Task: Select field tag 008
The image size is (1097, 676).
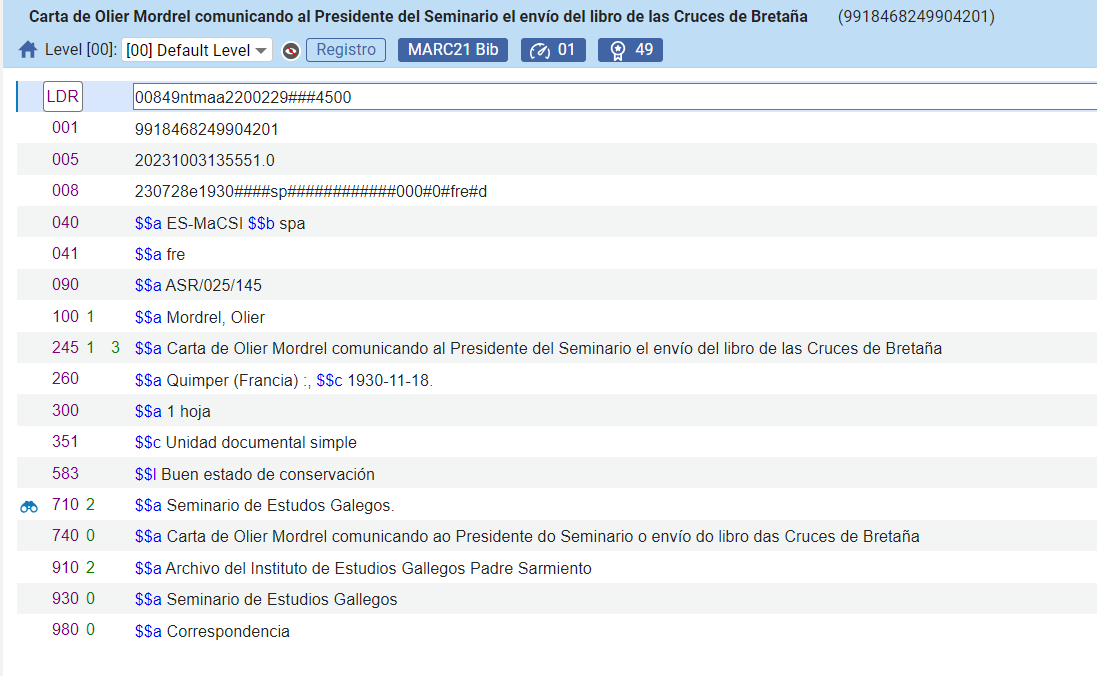Action: [x=65, y=190]
